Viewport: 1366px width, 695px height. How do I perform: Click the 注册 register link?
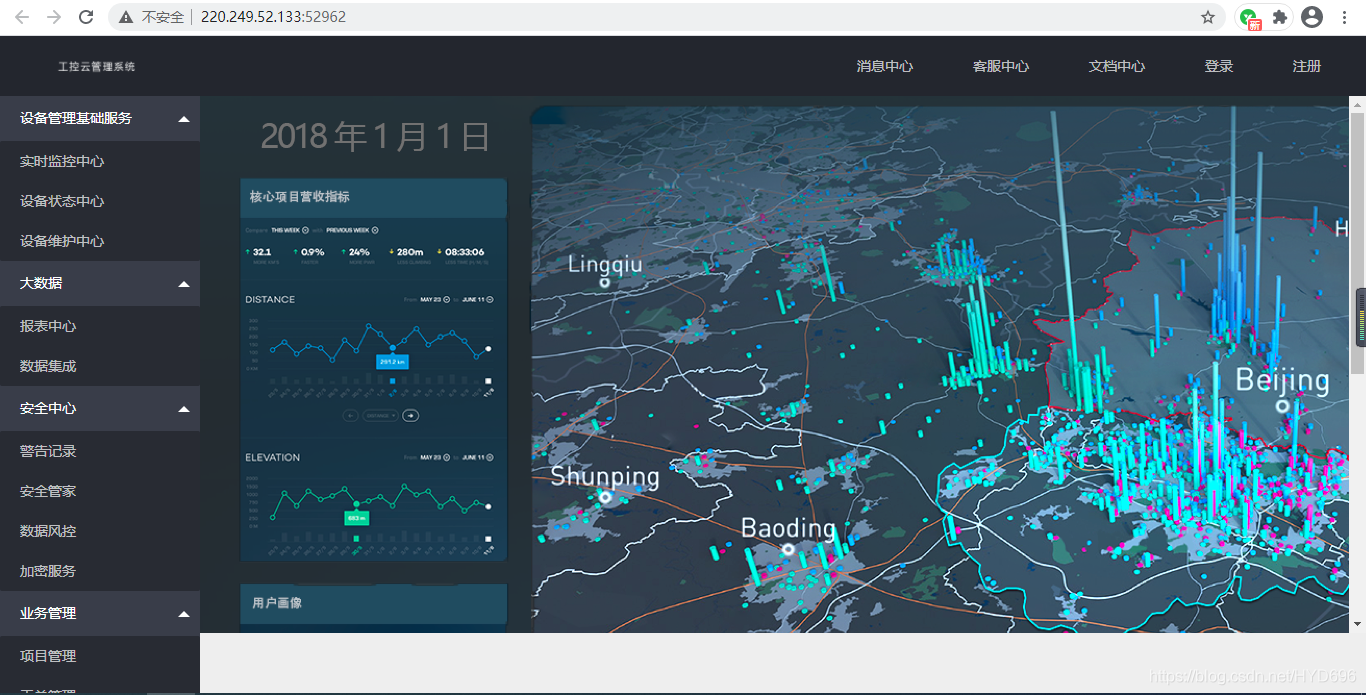[1306, 66]
